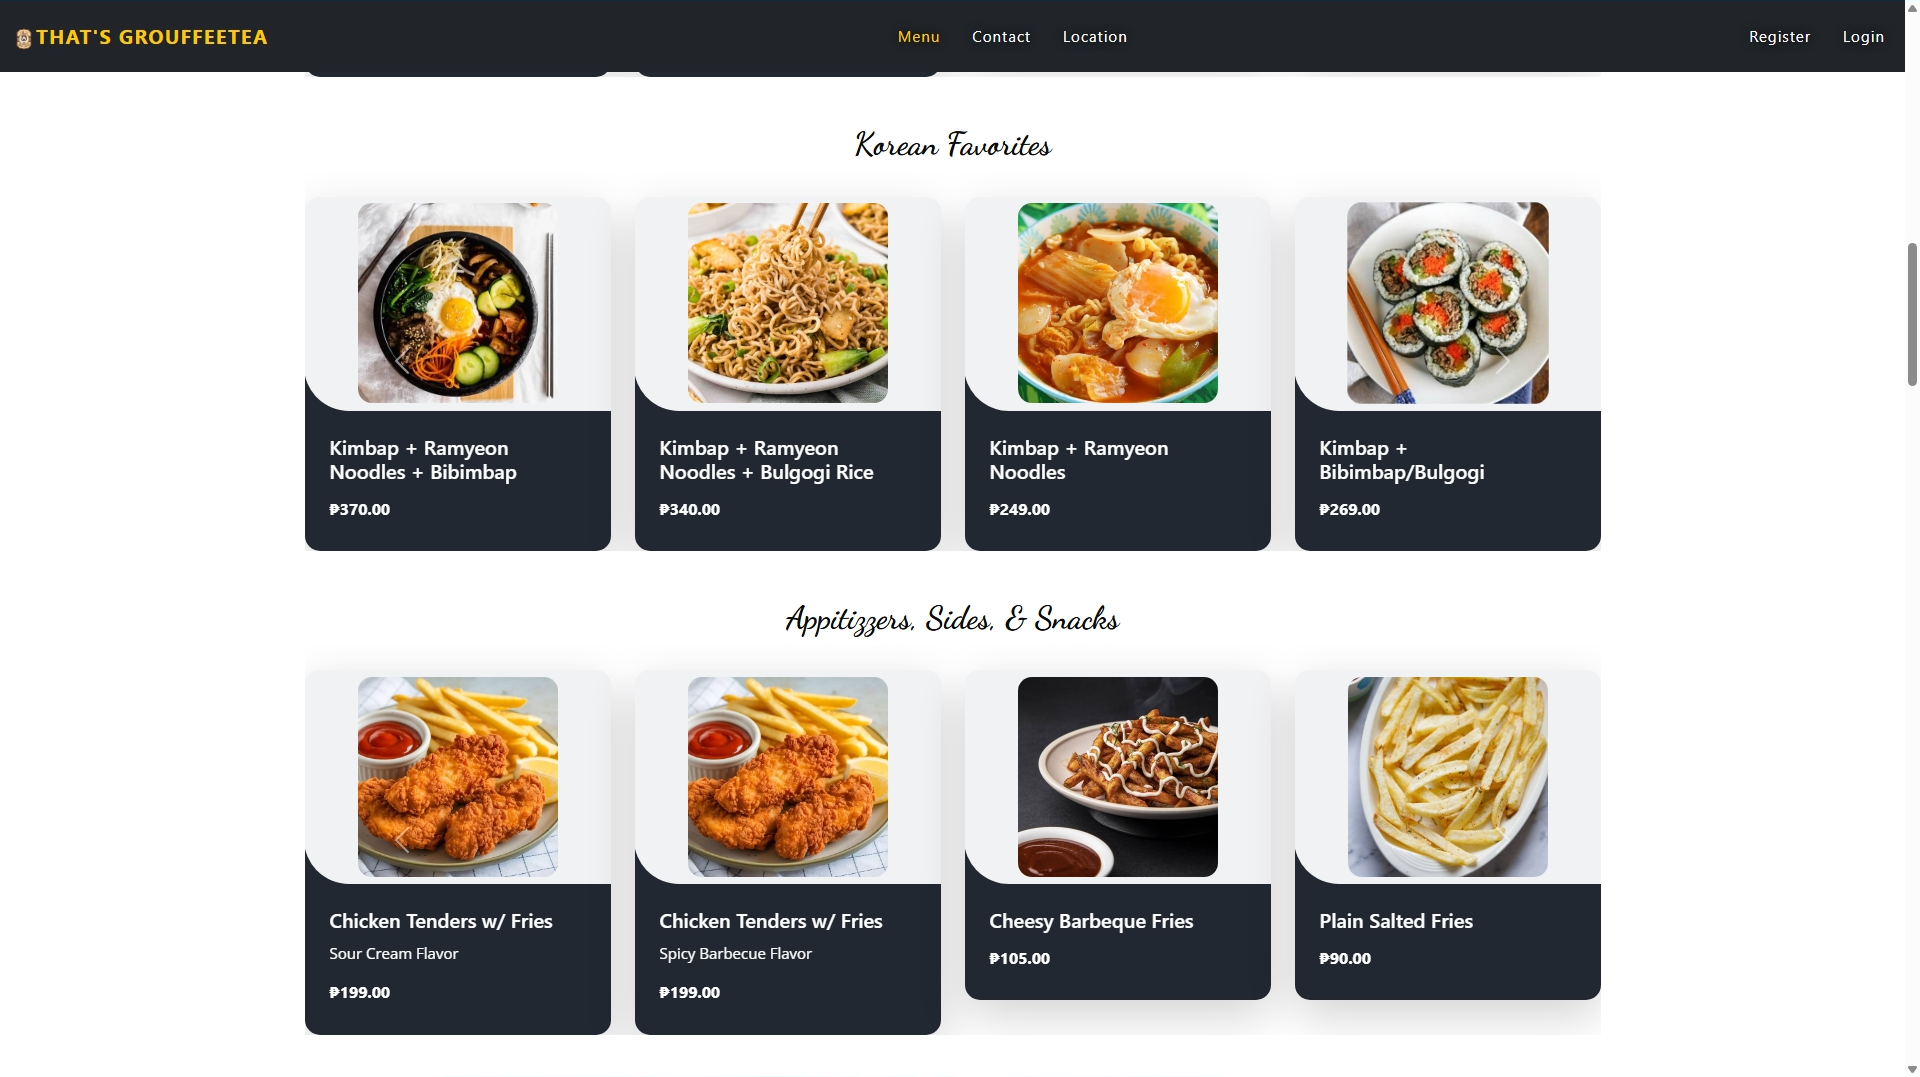Click the That's Grouffeetea logo icon
The image size is (1920, 1077).
tap(24, 39)
